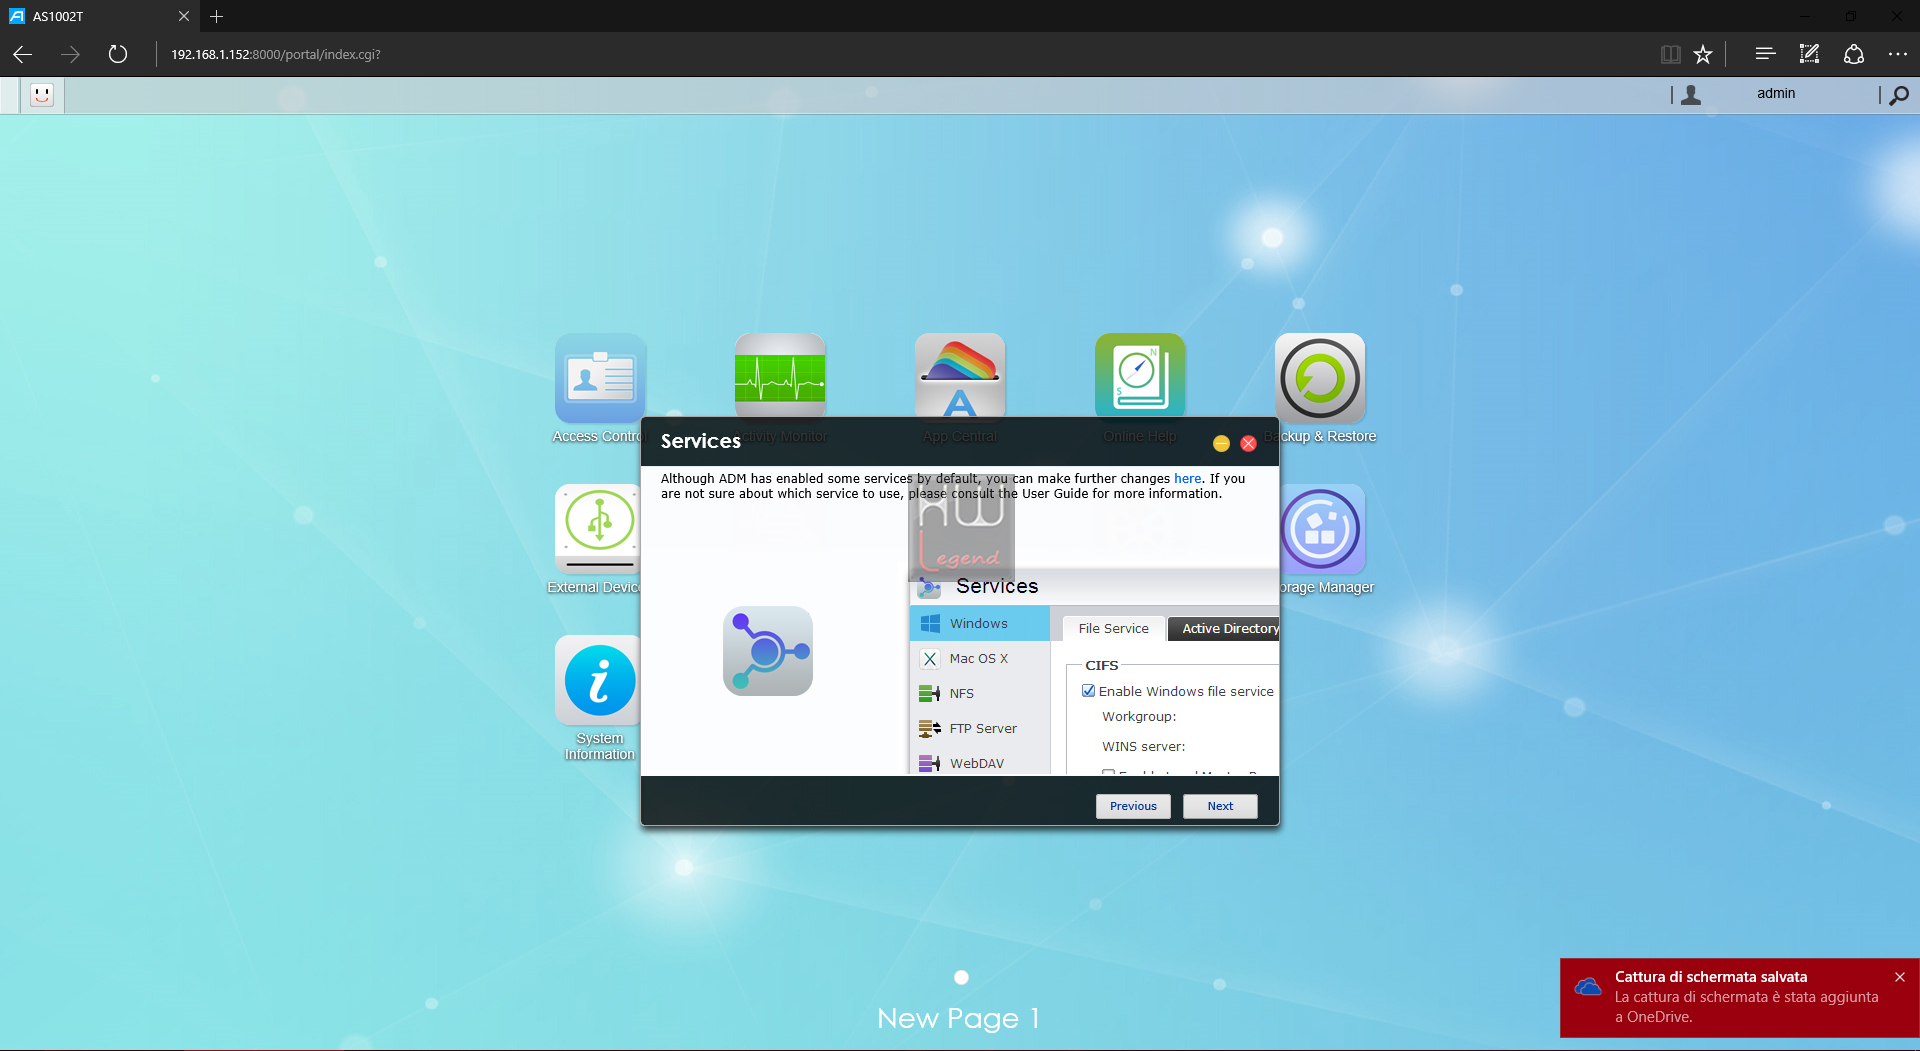
Task: Close the AS1002T browser tab
Action: coord(183,16)
